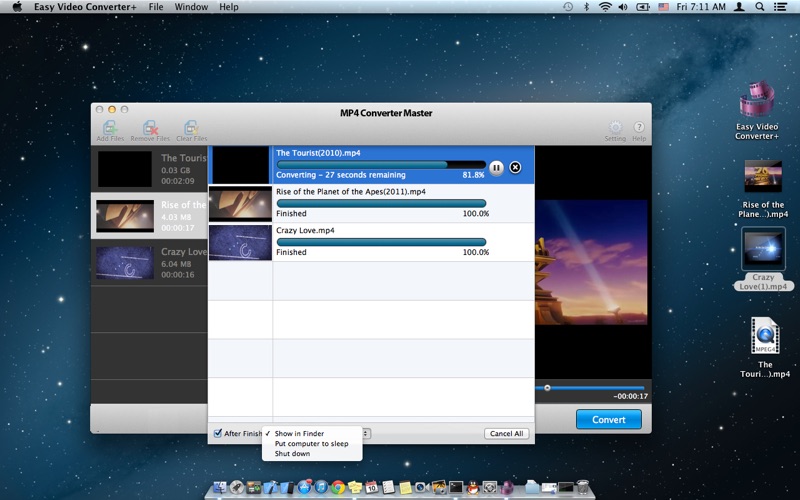Open iTunes from the Dock
The image size is (800, 500).
click(x=321, y=487)
